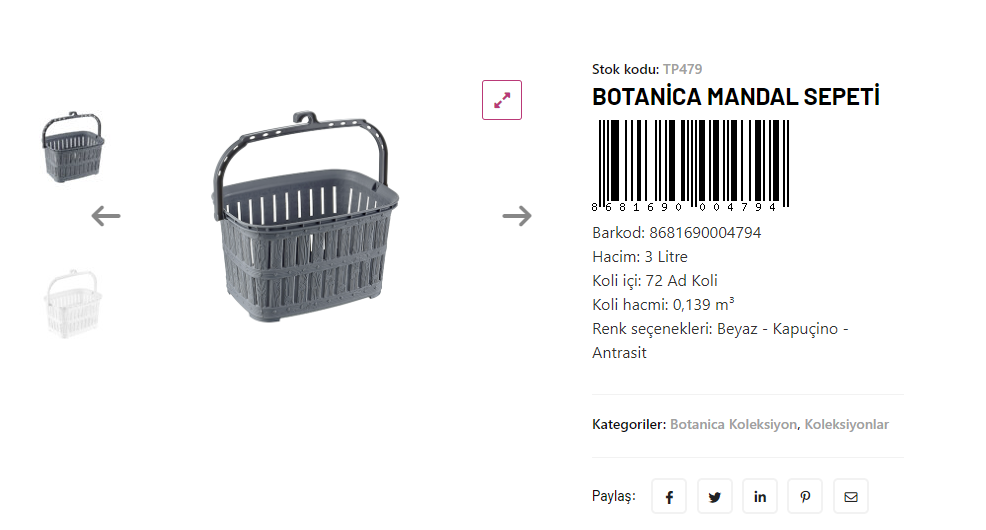Click the TP479 stock code
Image resolution: width=986 pixels, height=530 pixels.
(x=682, y=69)
